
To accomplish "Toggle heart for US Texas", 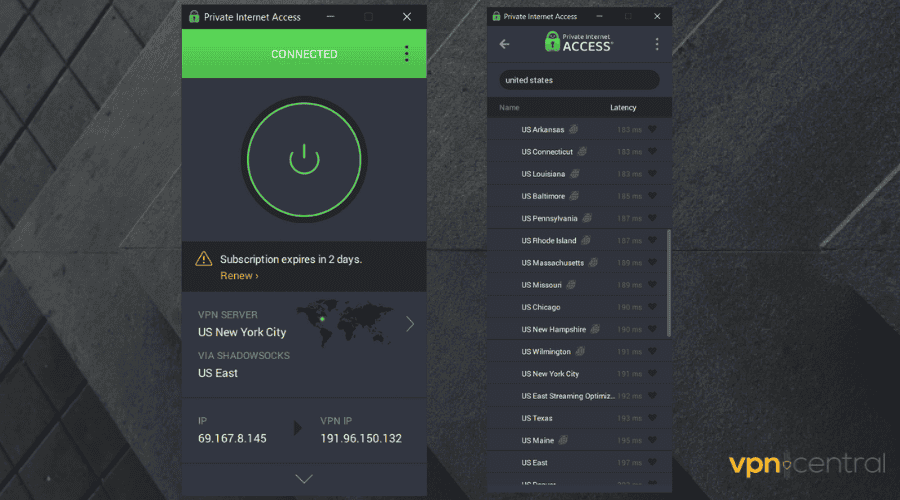I will click(x=652, y=418).
